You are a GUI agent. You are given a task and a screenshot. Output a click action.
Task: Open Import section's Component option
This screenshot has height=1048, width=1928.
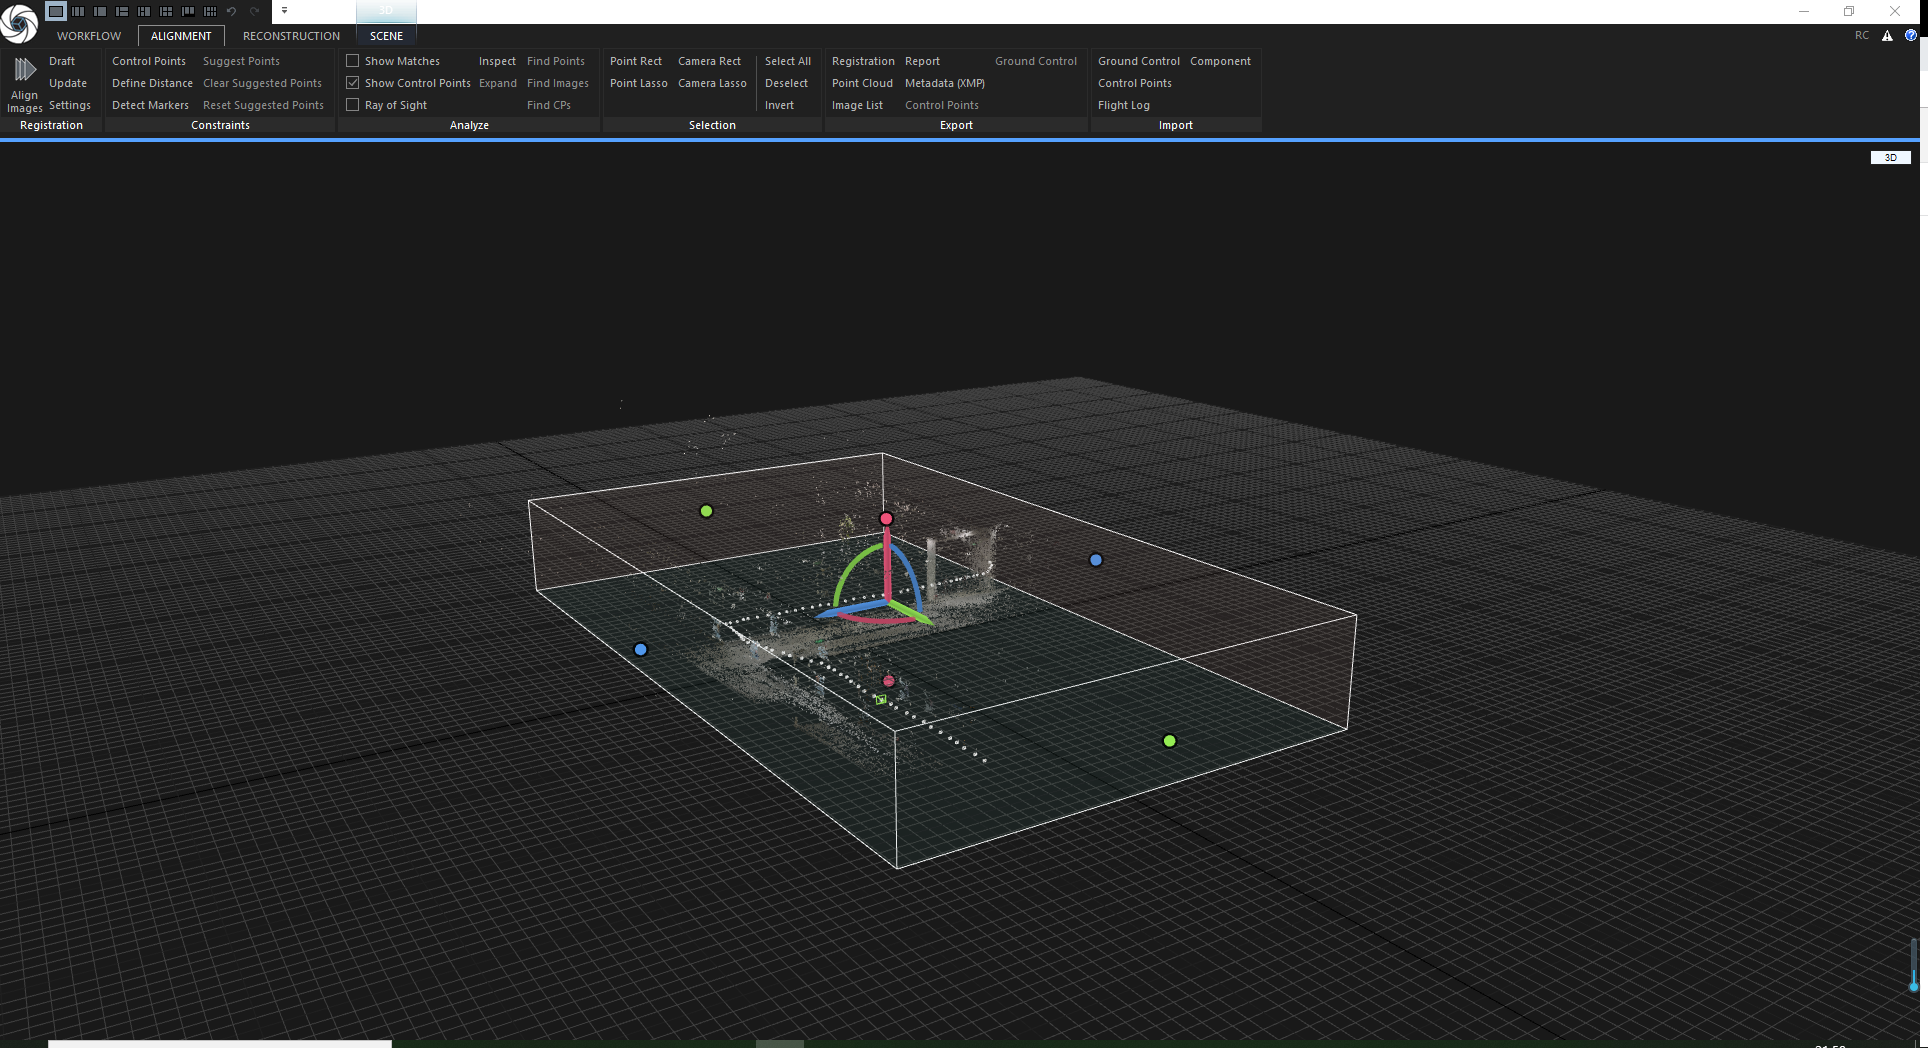point(1220,61)
